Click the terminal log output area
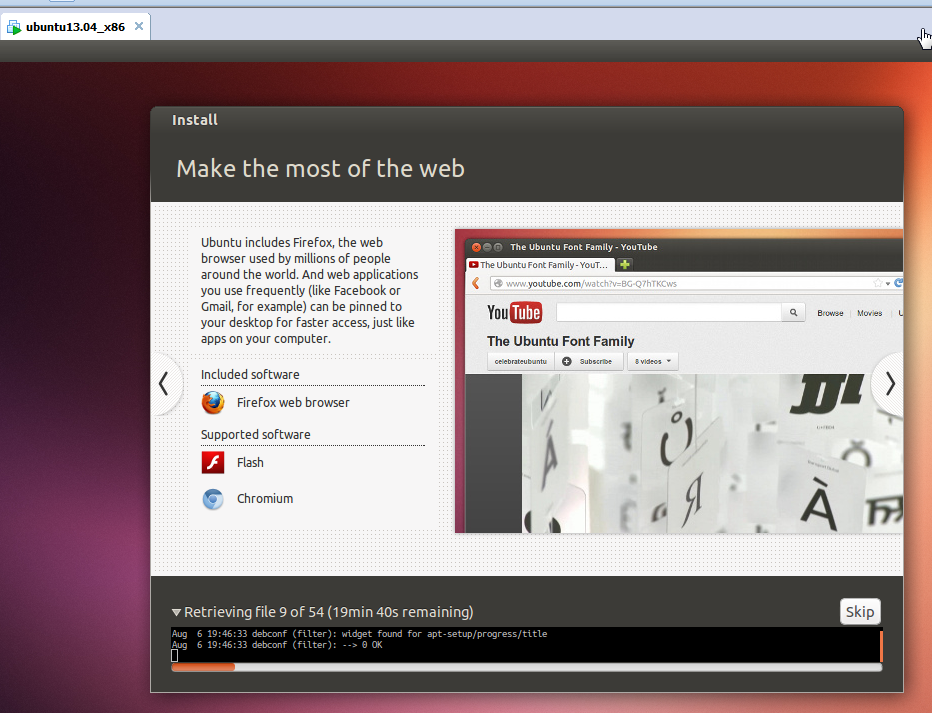Image resolution: width=932 pixels, height=713 pixels. [525, 645]
